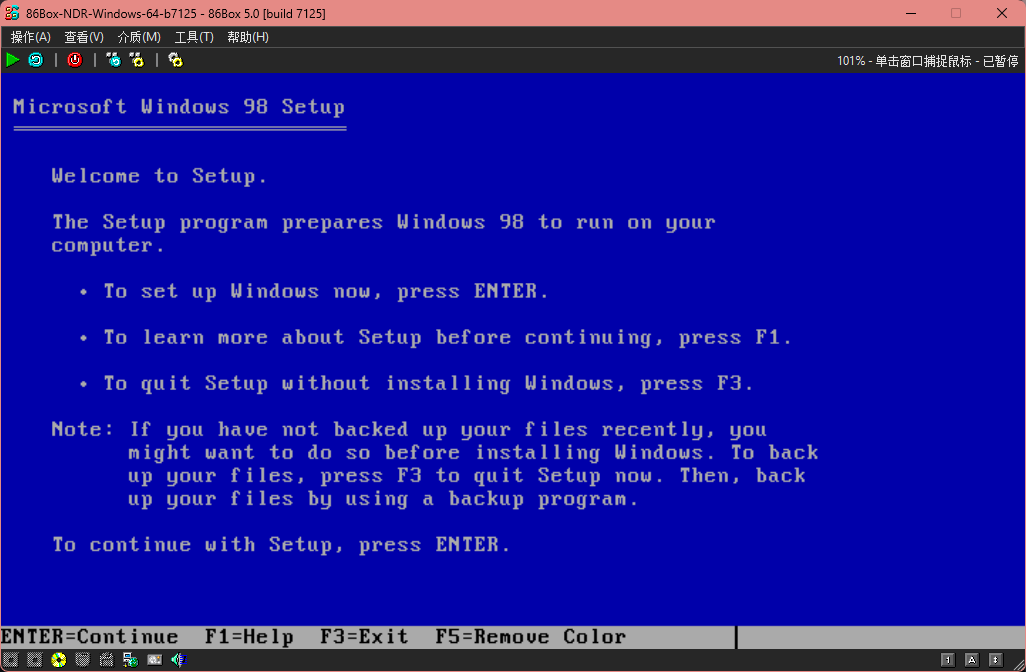Click the 86Box app icon in title bar

pyautogui.click(x=12, y=13)
